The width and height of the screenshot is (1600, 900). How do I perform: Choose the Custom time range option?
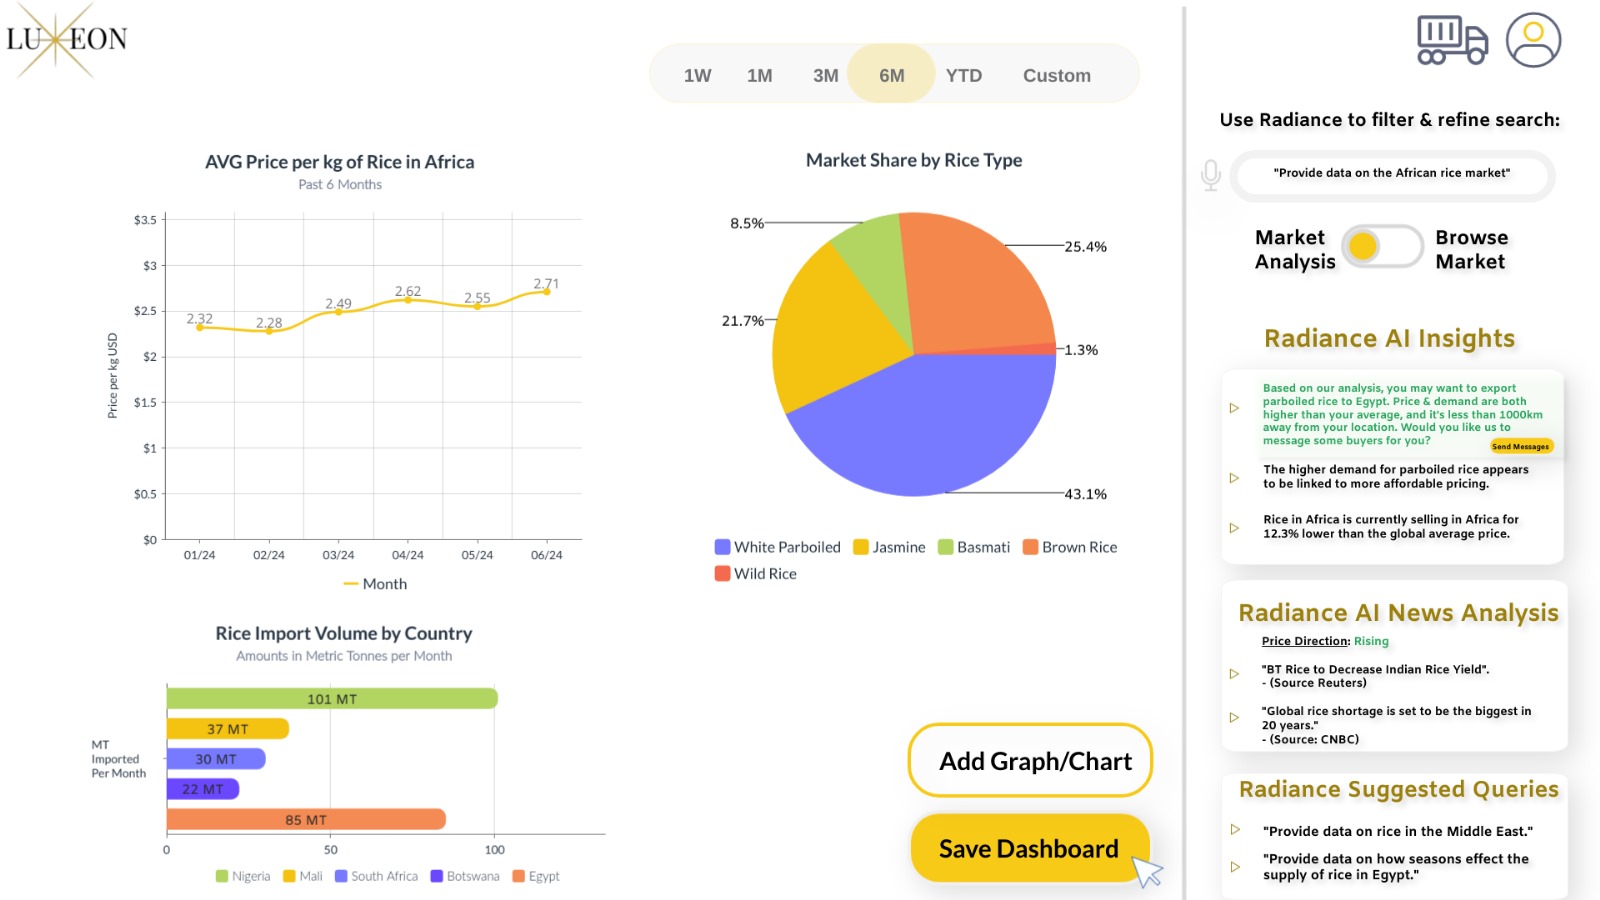[x=1056, y=76]
